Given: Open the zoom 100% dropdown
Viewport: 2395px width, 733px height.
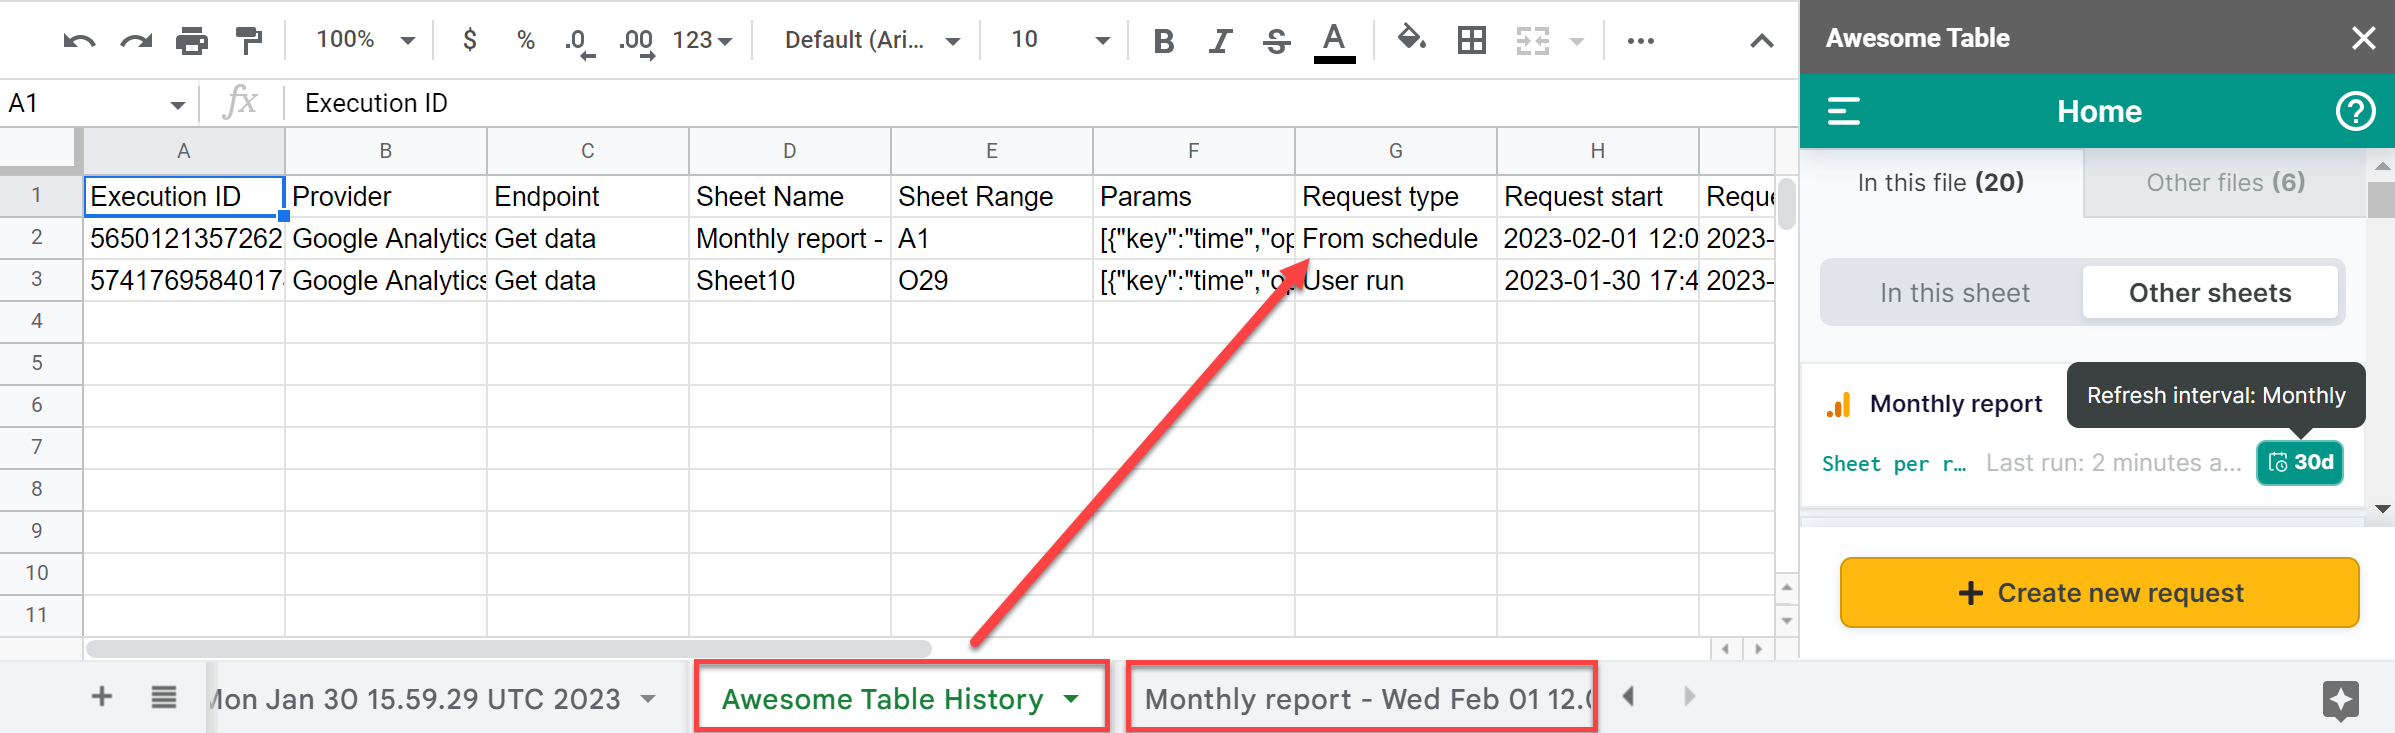Looking at the screenshot, I should (x=365, y=40).
